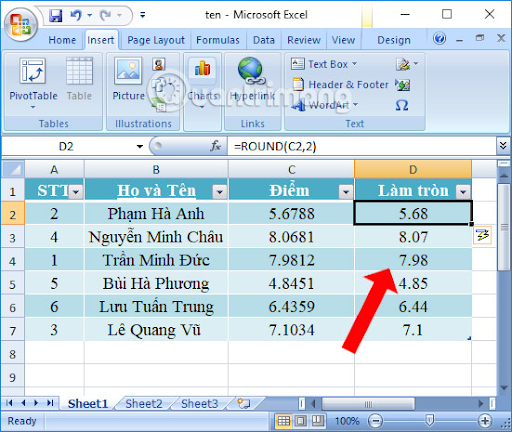Viewport: 512px width, 432px height.
Task: Insert a Symbol (Omega icon)
Action: coord(402,105)
